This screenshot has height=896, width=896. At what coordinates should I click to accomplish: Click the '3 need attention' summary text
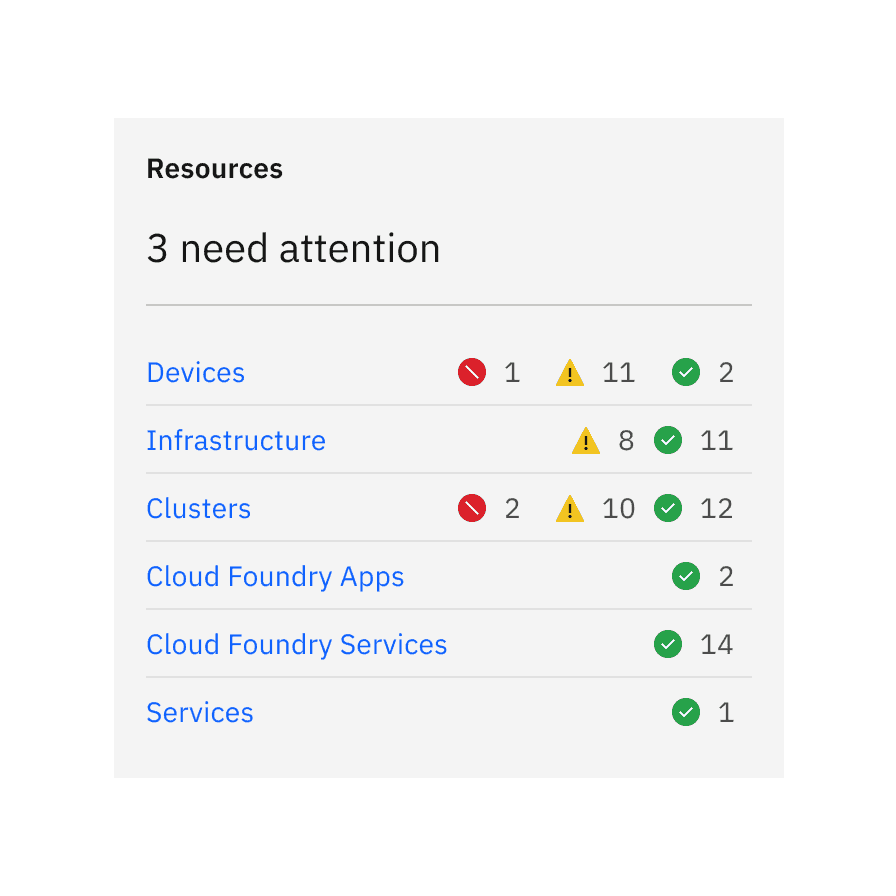click(x=293, y=249)
